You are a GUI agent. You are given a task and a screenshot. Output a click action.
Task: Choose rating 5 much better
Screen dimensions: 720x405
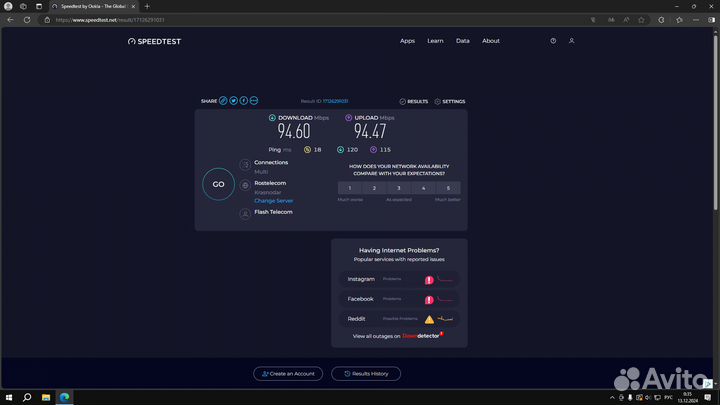[448, 188]
